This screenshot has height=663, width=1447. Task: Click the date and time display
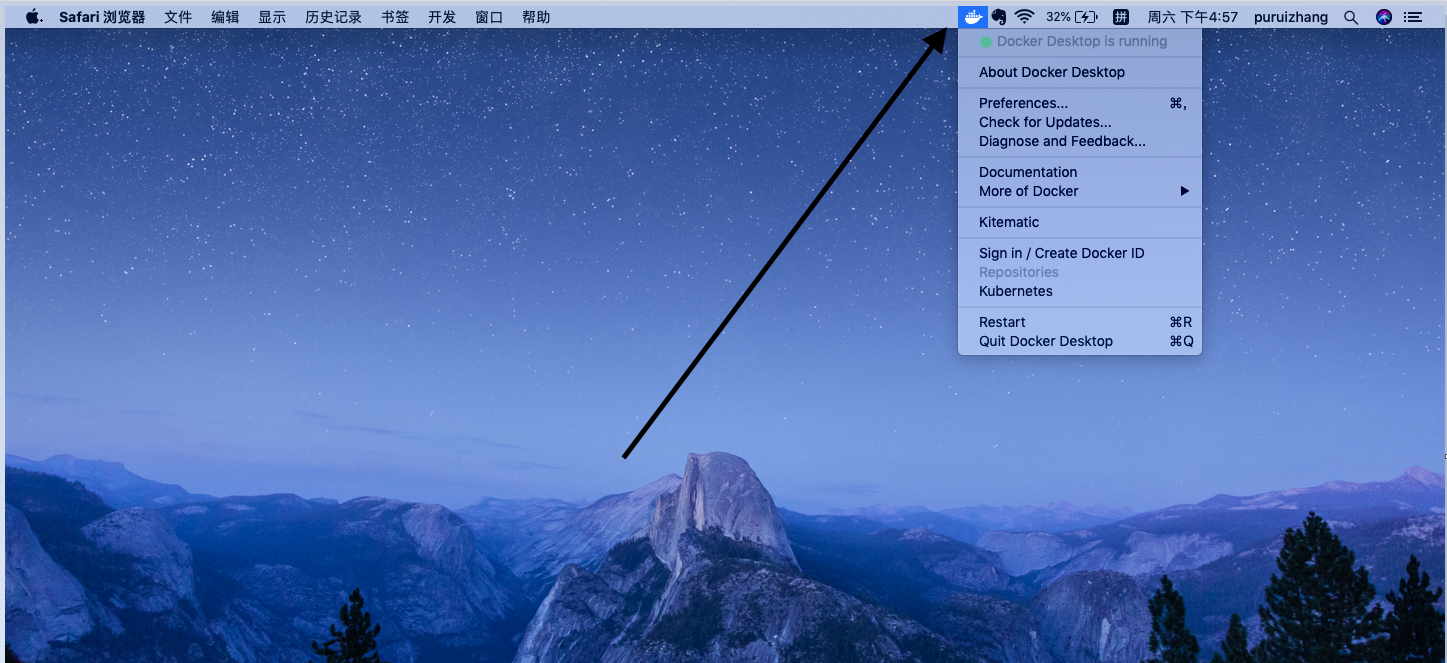pyautogui.click(x=1192, y=17)
